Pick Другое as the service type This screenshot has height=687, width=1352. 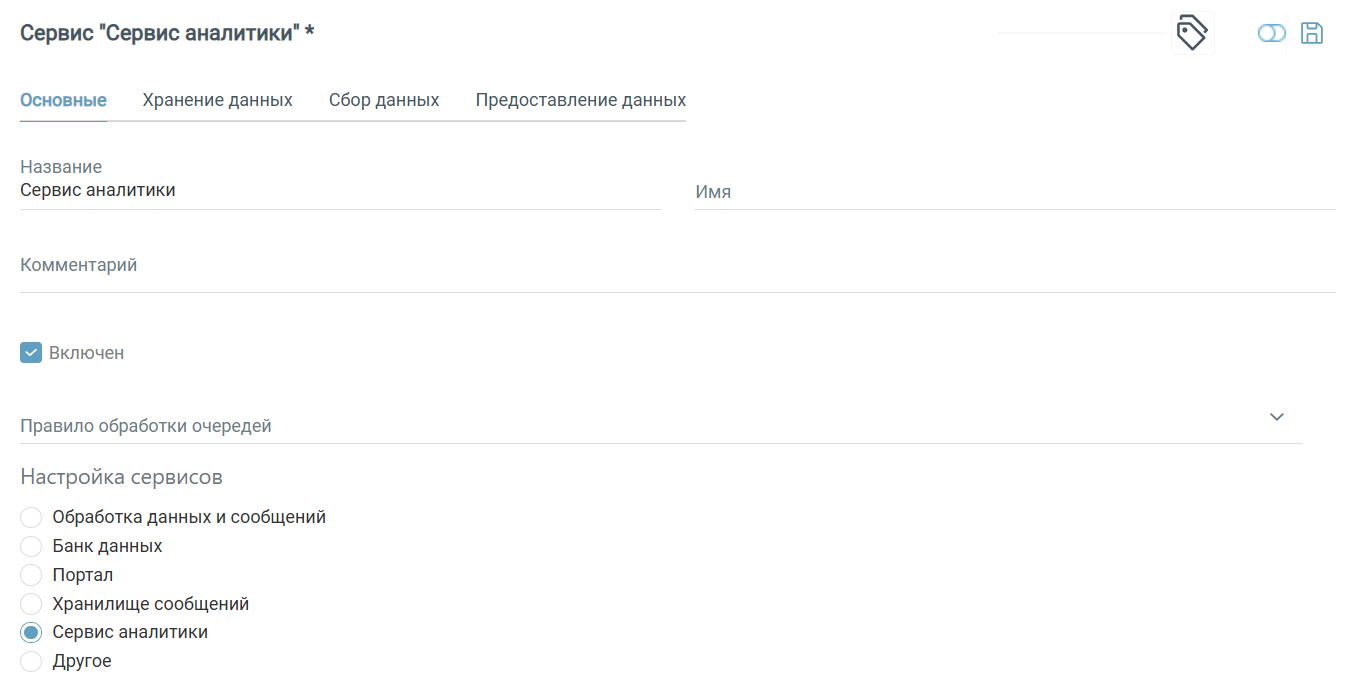click(x=31, y=661)
